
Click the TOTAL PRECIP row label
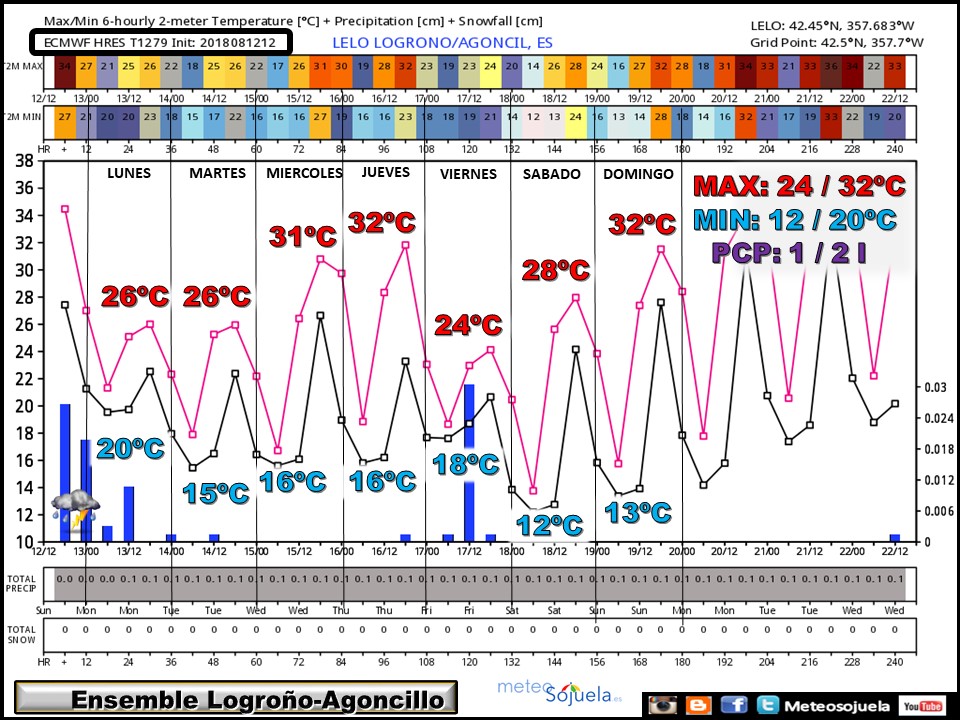point(21,583)
